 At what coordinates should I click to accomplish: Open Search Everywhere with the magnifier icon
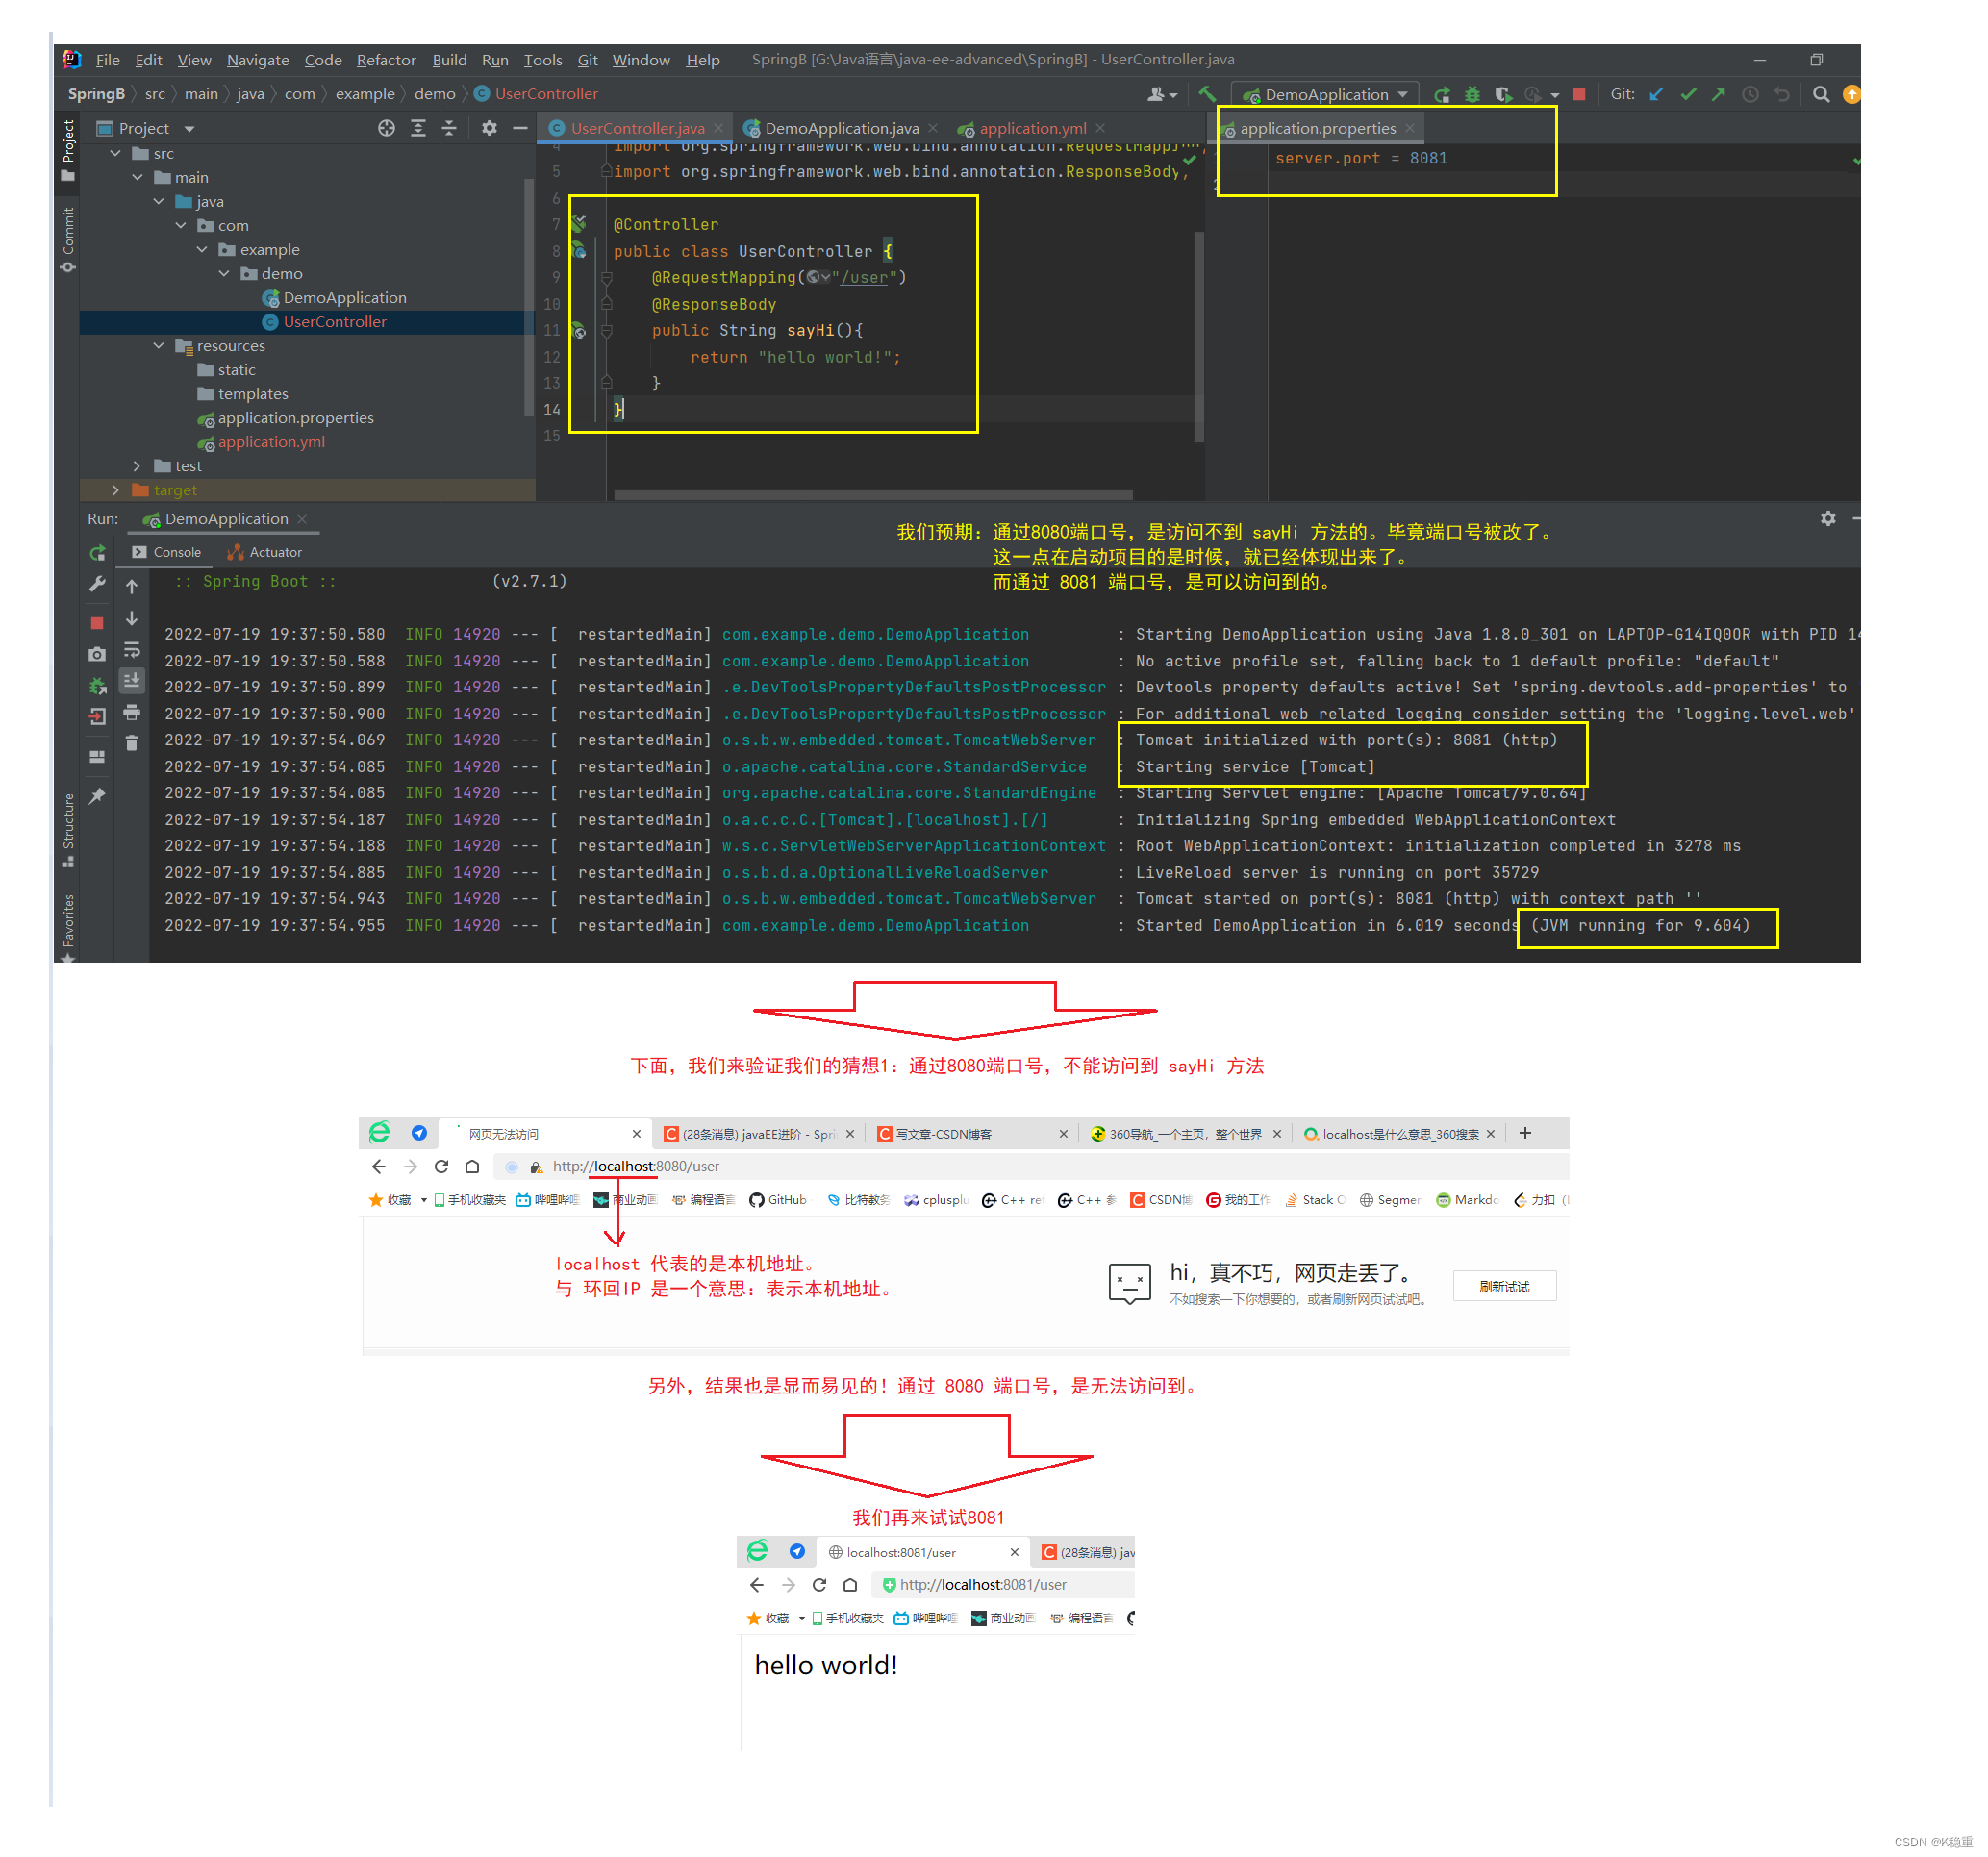coord(1821,94)
